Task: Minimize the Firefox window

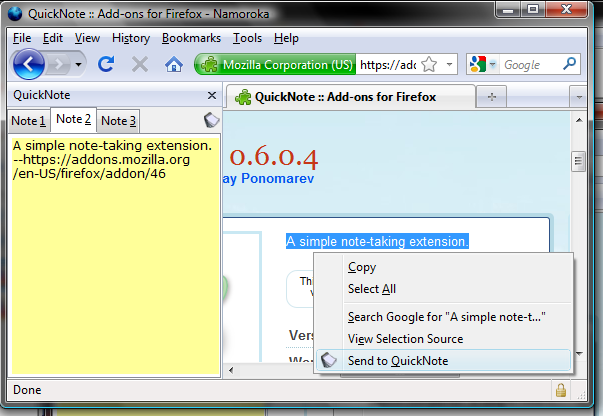Action: [x=508, y=9]
